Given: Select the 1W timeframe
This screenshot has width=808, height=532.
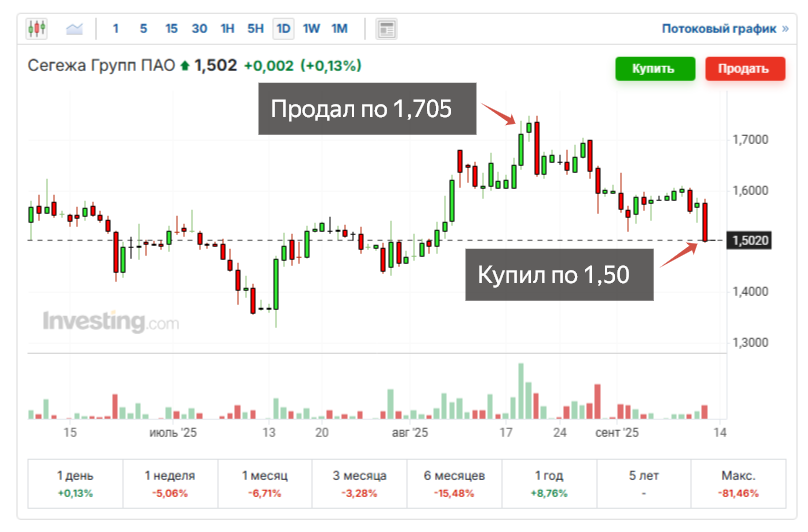Looking at the screenshot, I should click(311, 29).
